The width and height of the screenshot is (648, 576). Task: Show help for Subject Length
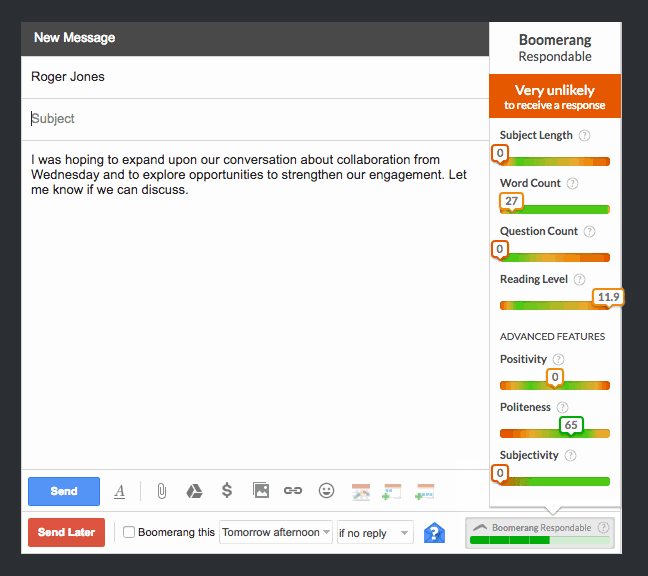584,136
